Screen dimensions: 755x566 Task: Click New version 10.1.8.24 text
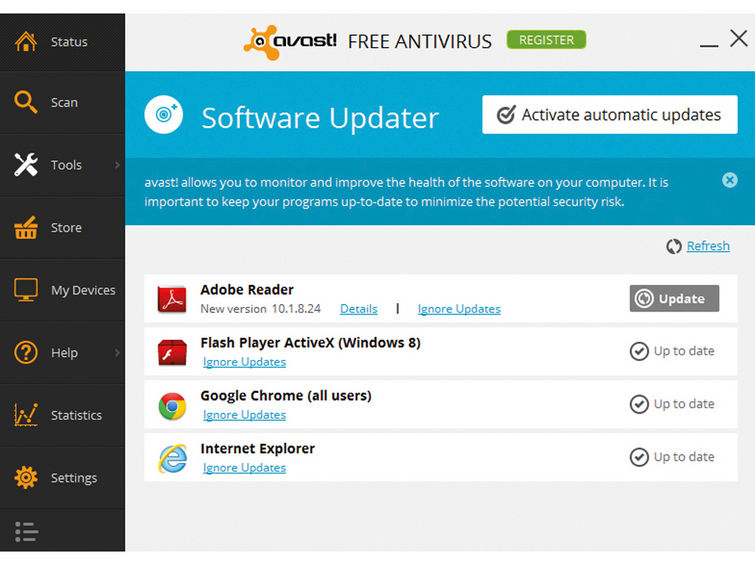tap(260, 309)
